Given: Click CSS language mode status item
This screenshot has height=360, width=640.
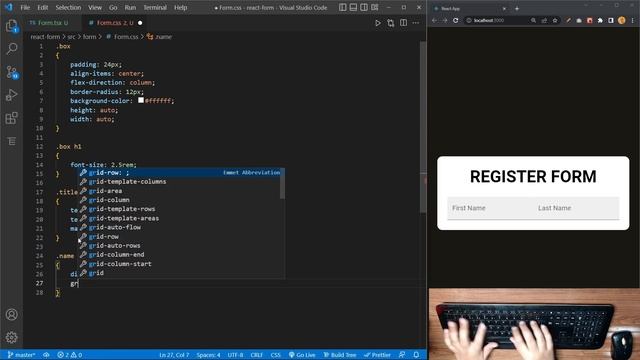Looking at the screenshot, I should coord(276,355).
